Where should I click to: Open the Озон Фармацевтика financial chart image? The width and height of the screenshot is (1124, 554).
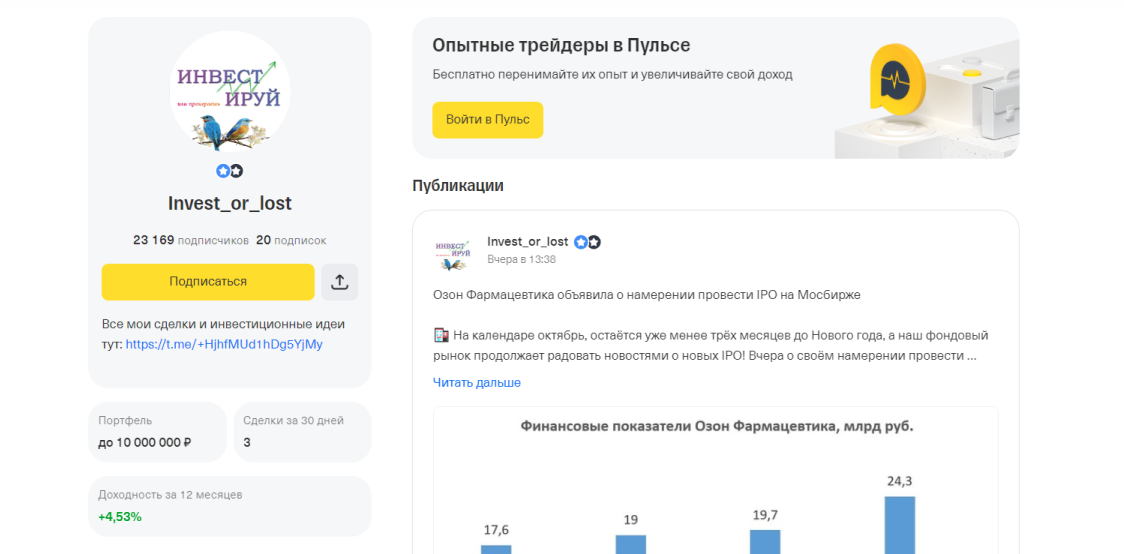click(x=715, y=480)
